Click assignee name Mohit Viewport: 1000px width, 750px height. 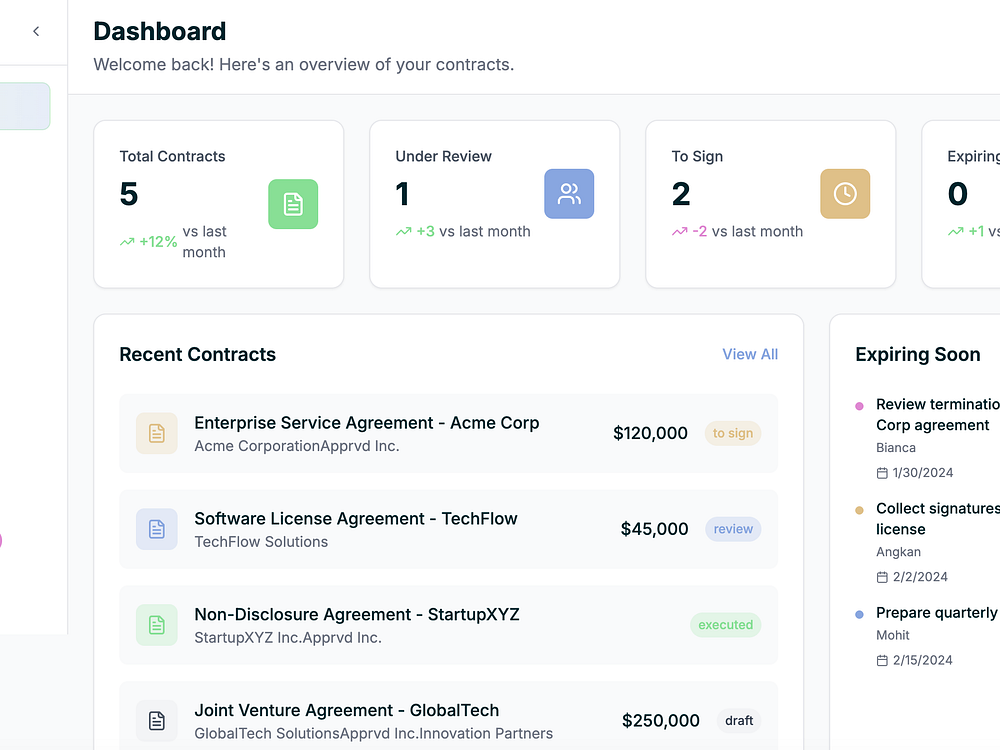893,635
